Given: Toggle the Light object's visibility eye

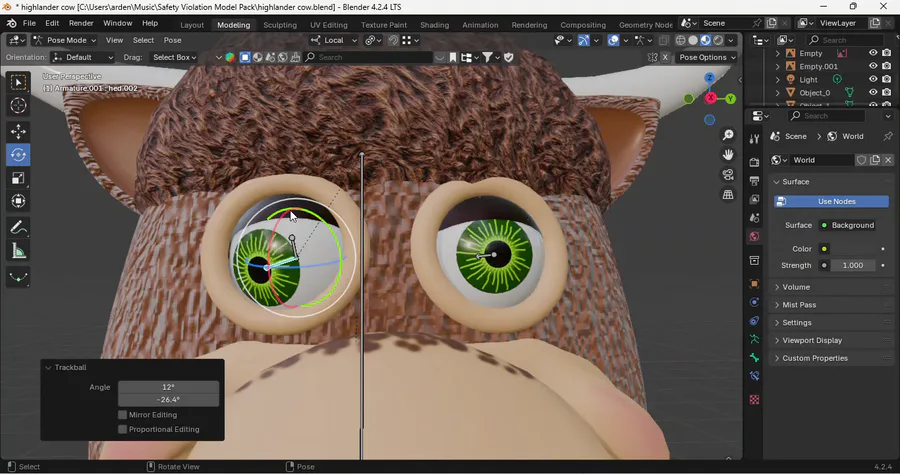Looking at the screenshot, I should tap(873, 79).
